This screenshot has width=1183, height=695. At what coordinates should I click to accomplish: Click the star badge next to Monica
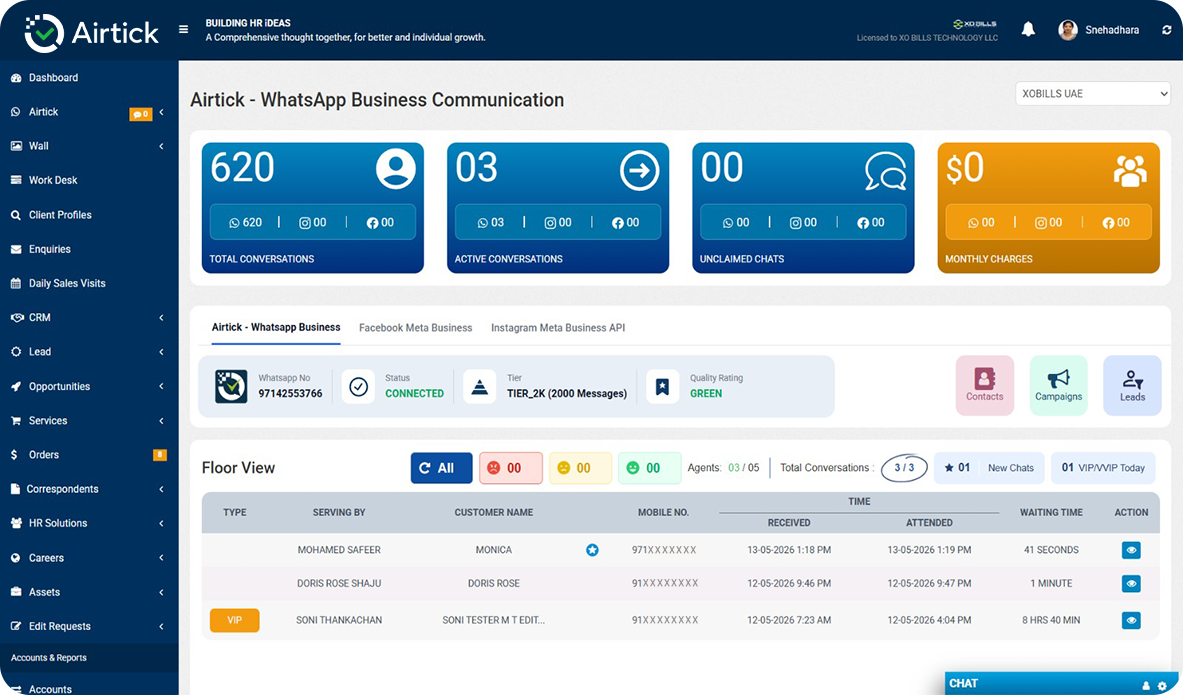click(x=592, y=550)
